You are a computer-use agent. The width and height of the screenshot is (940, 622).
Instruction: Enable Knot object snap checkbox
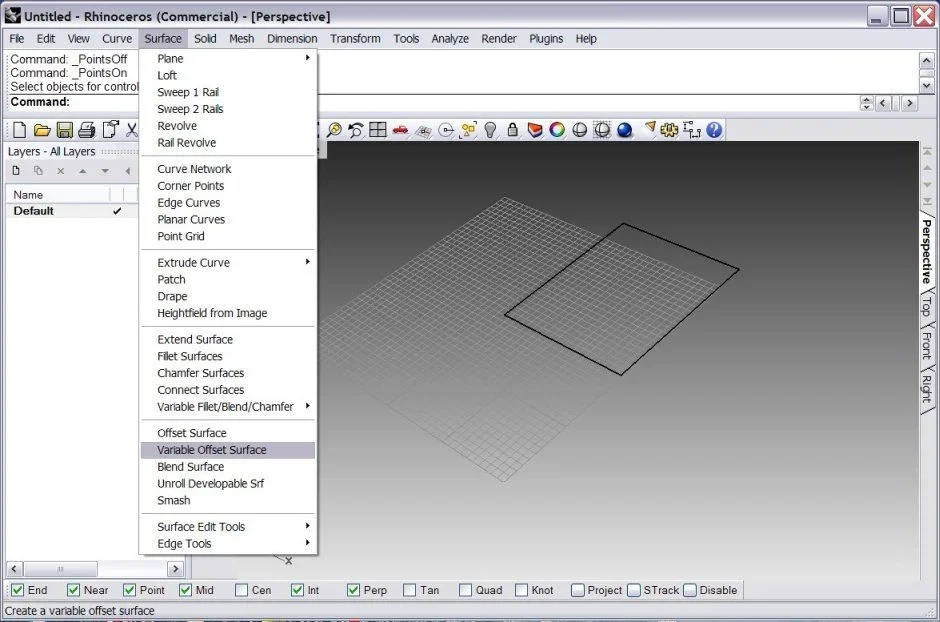(x=522, y=590)
